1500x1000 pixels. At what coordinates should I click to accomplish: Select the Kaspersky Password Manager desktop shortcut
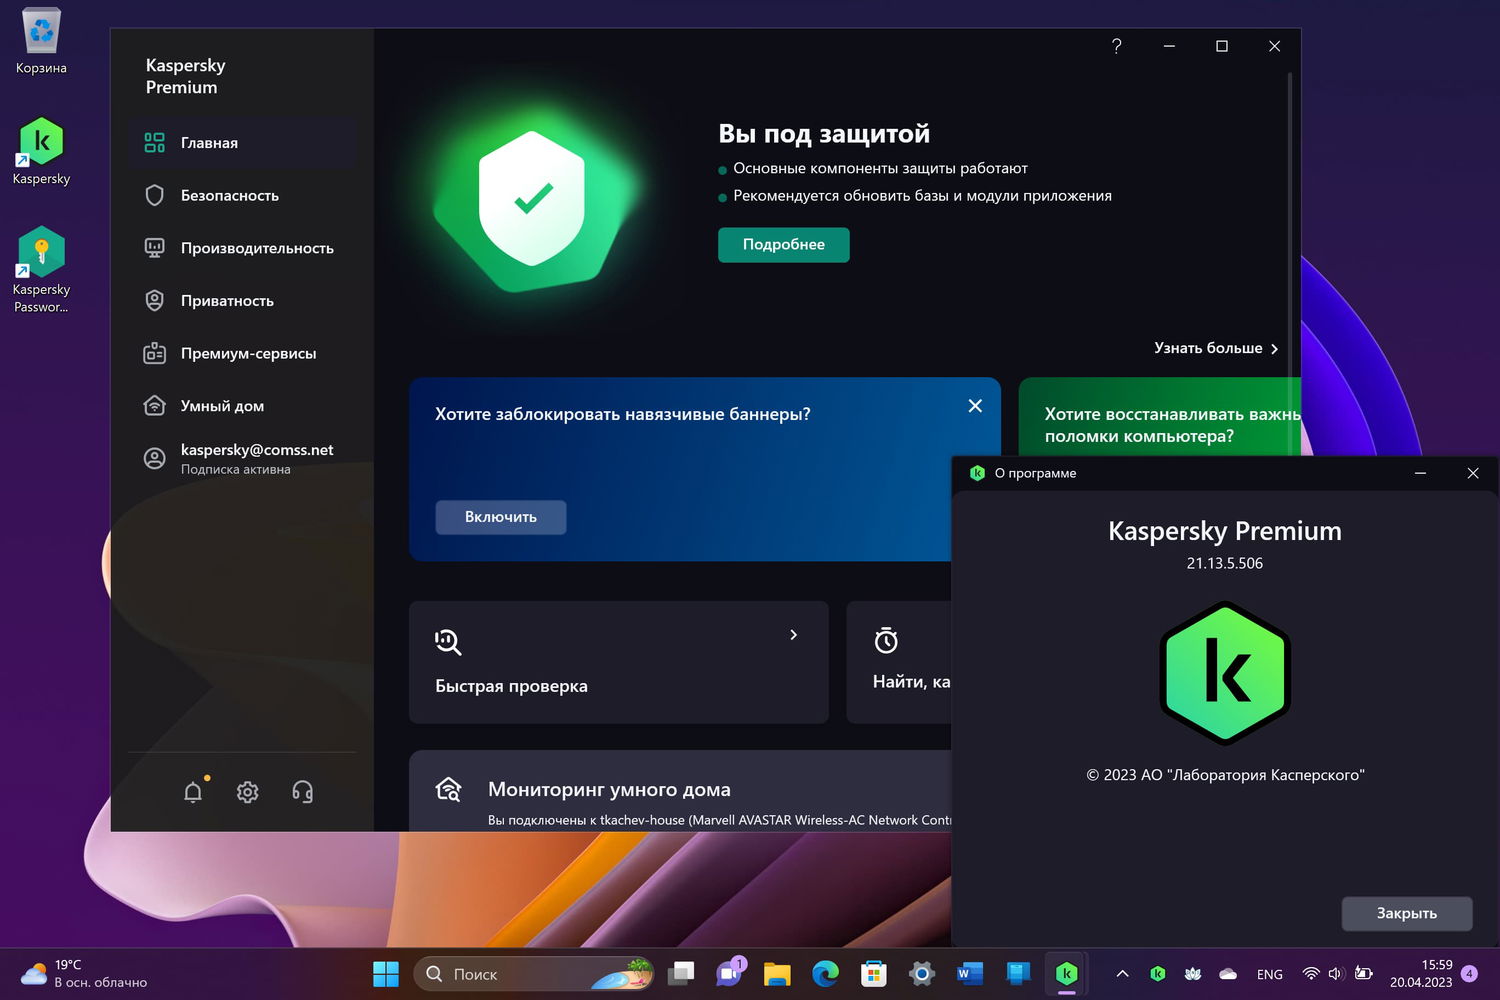pyautogui.click(x=41, y=270)
